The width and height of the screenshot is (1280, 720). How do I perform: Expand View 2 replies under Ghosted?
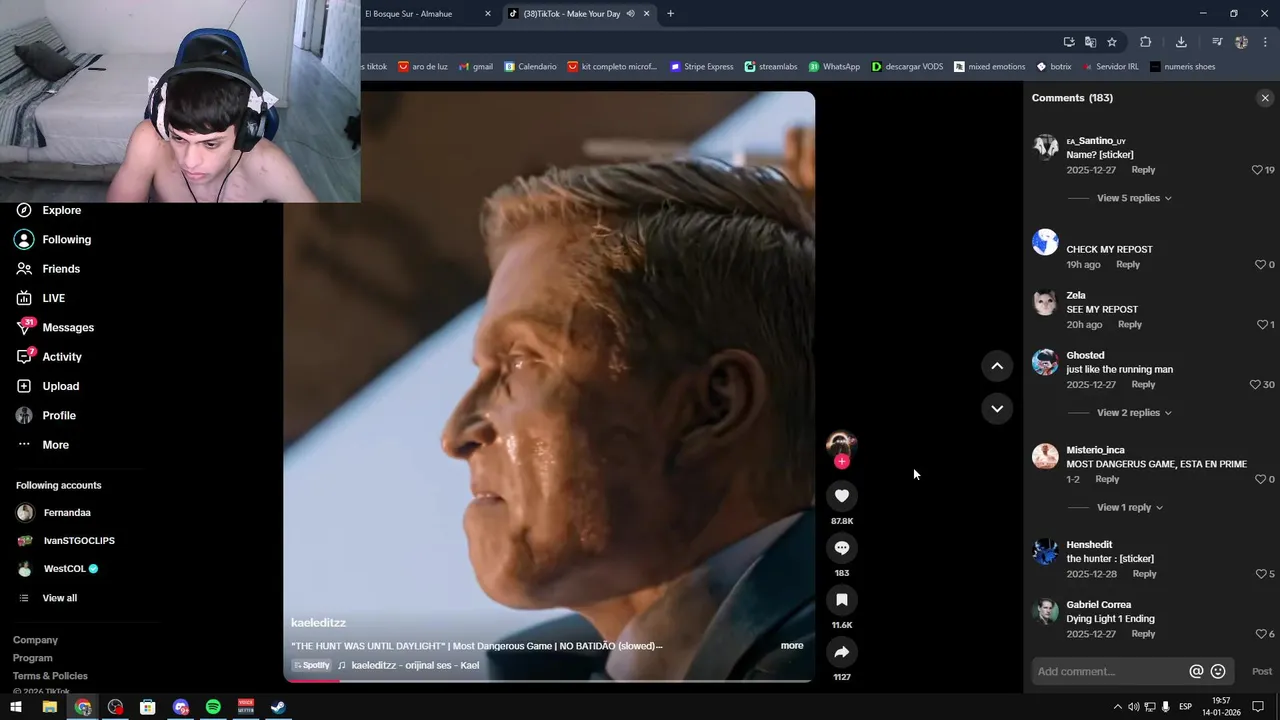click(1134, 413)
